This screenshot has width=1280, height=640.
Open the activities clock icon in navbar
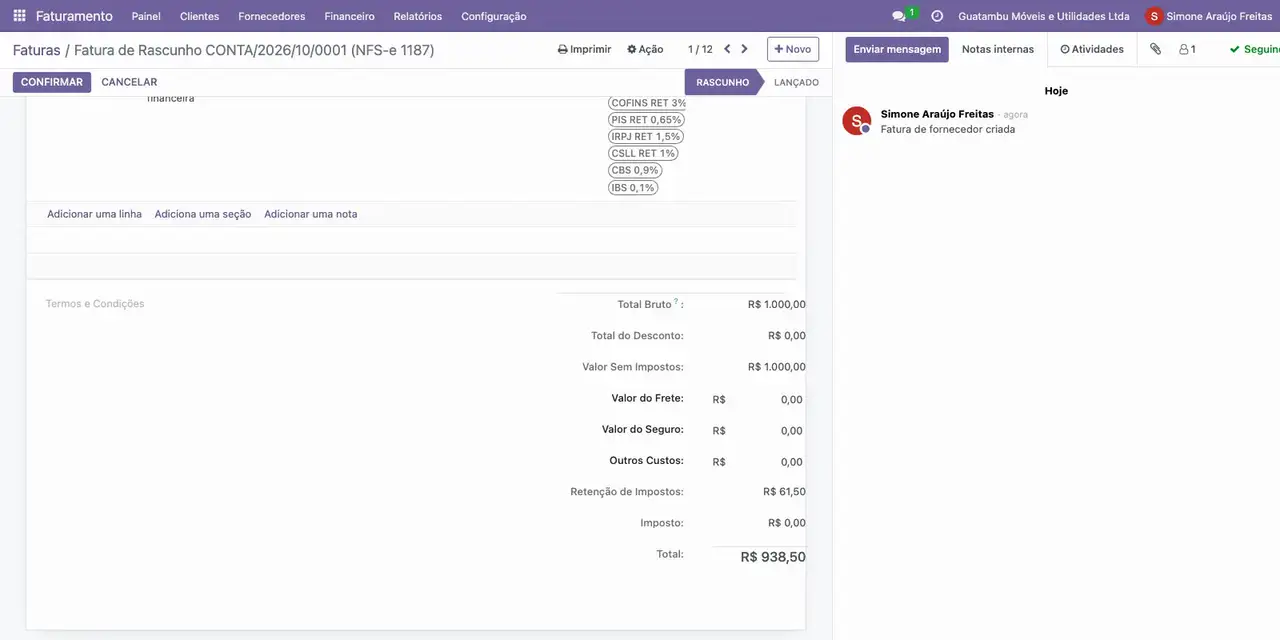pos(937,16)
